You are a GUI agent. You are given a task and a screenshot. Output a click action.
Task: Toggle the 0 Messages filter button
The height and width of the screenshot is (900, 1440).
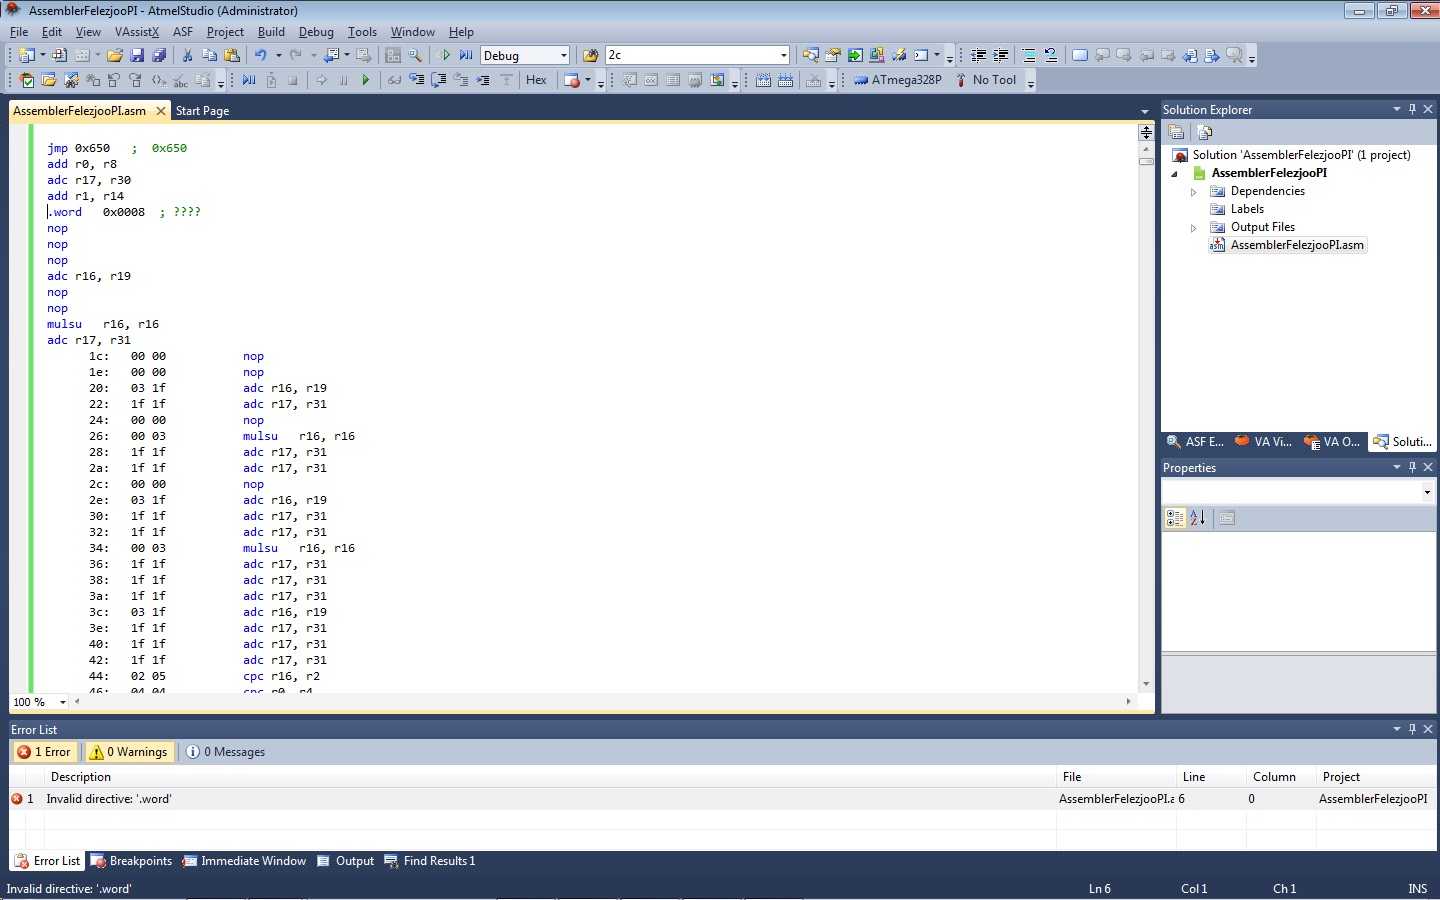click(x=226, y=752)
